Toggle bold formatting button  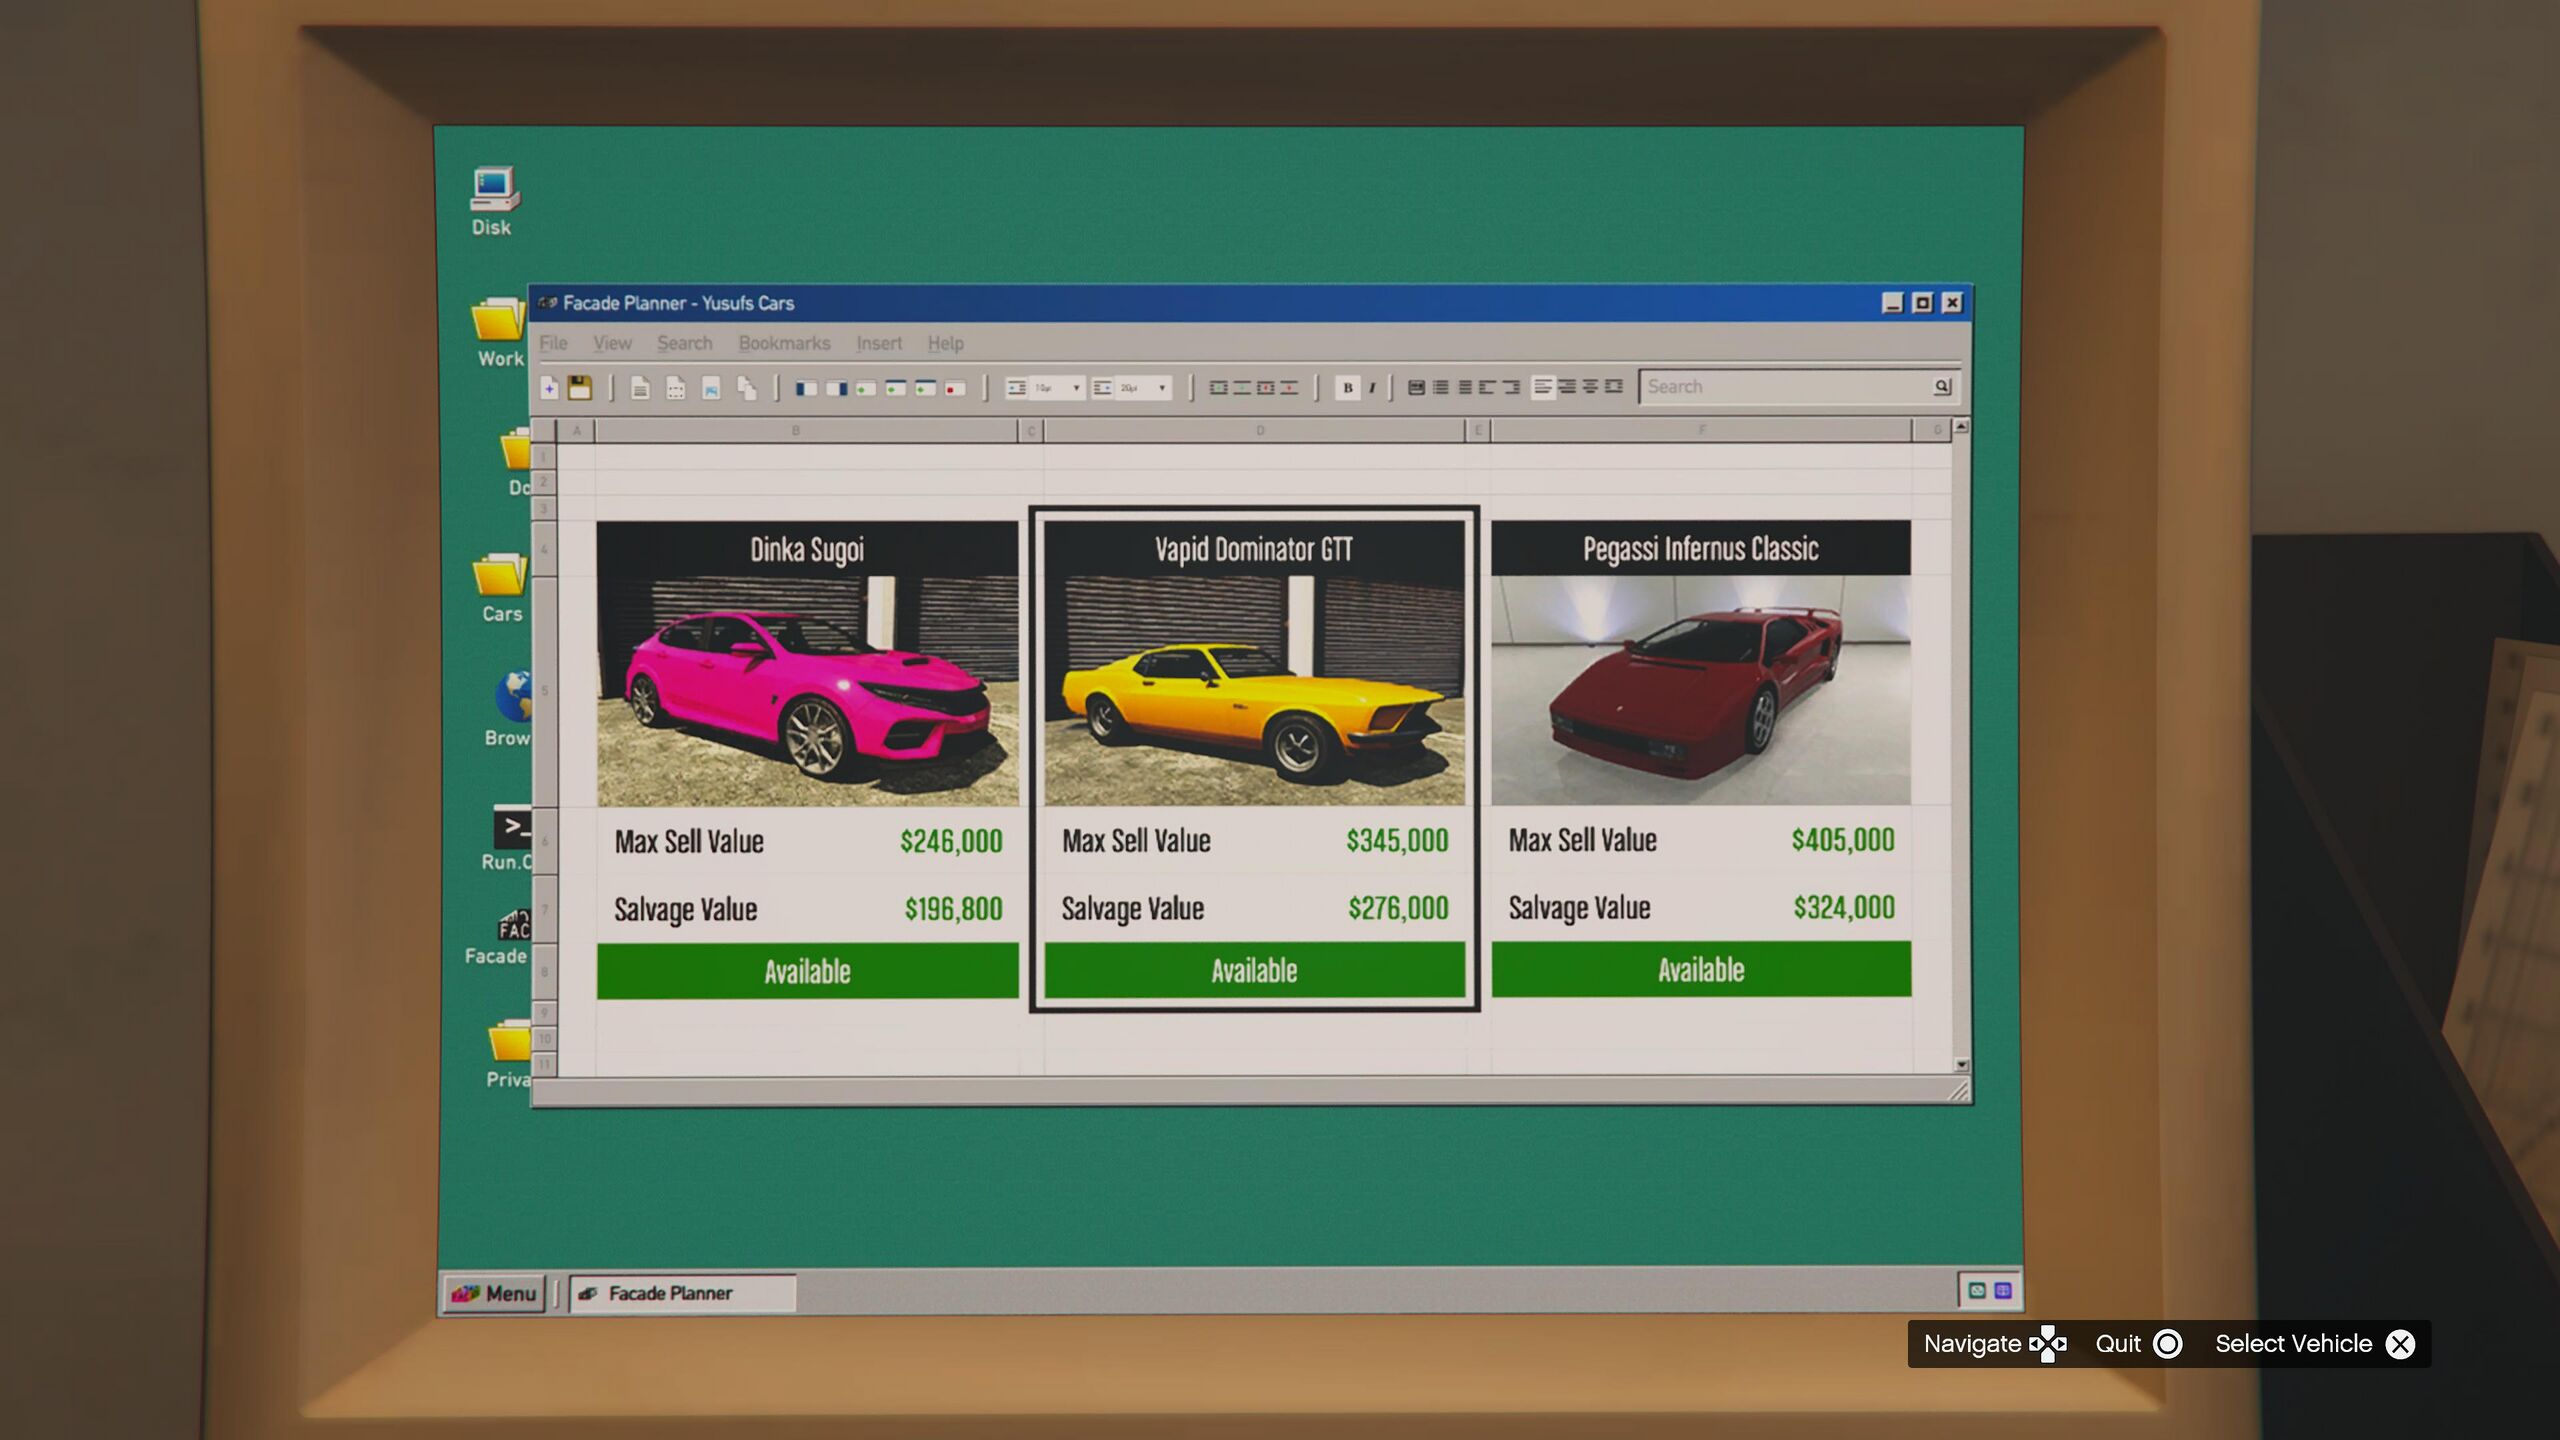pos(1347,388)
